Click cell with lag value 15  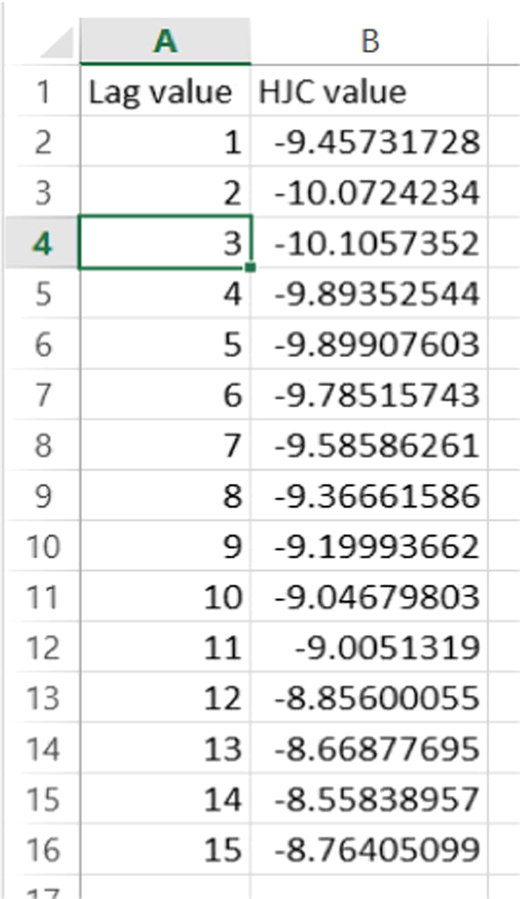coord(165,849)
